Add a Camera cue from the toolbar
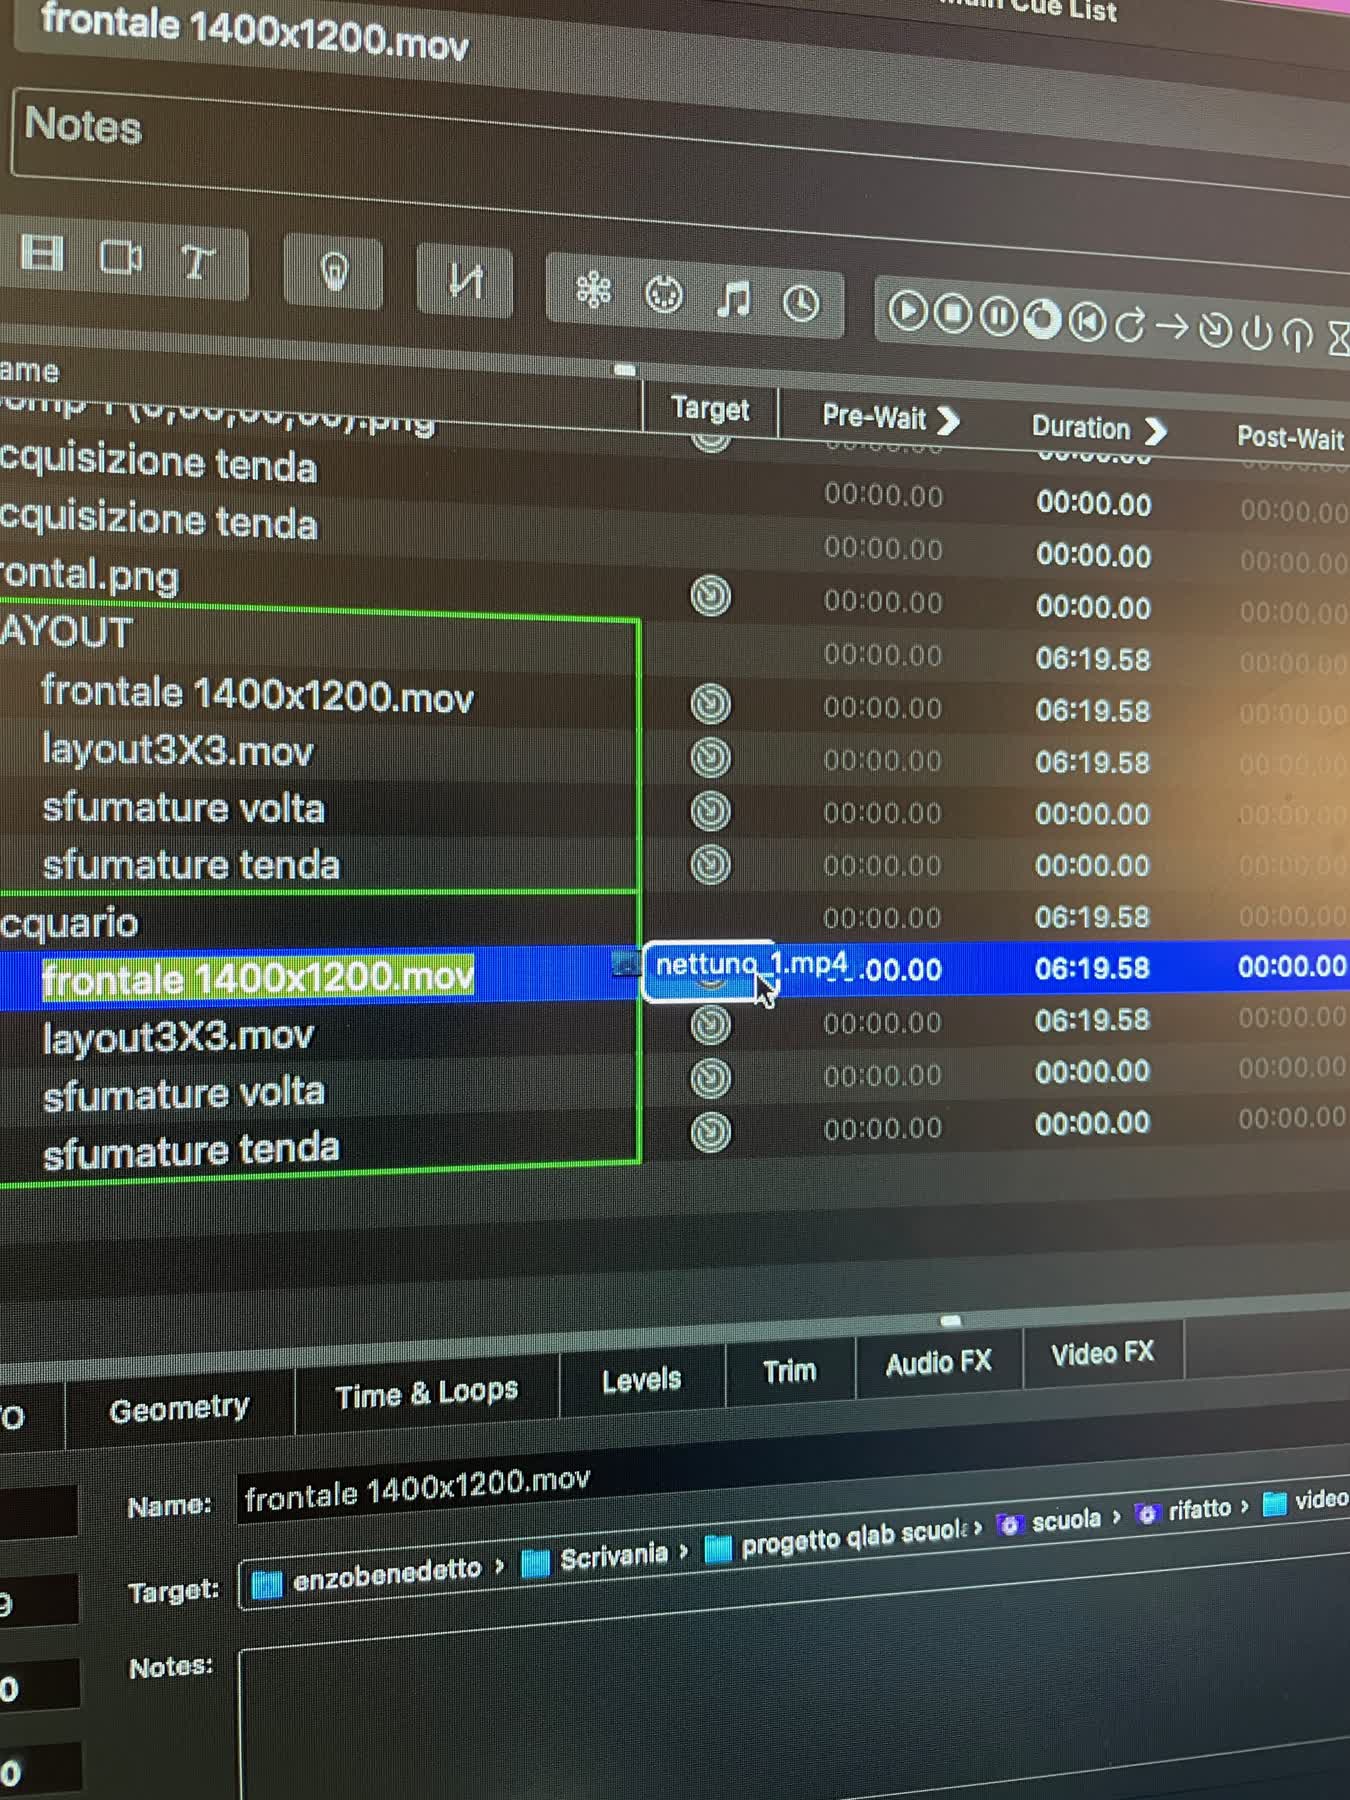 (x=121, y=258)
